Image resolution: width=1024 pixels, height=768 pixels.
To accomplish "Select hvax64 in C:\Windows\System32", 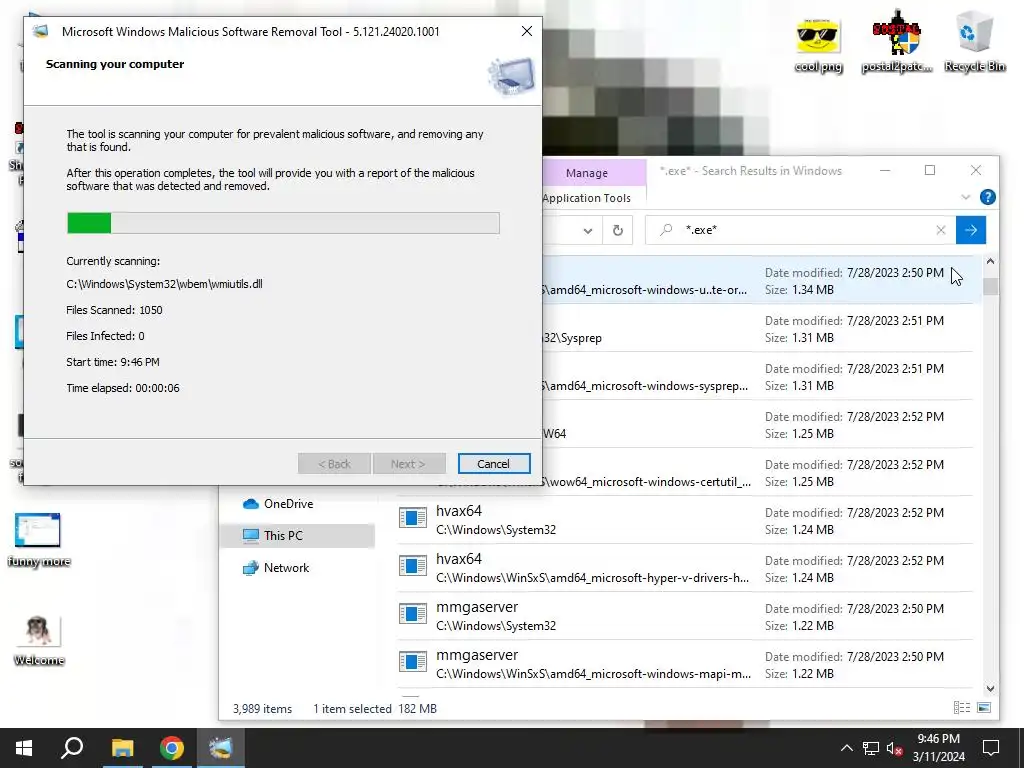I will coord(684,520).
